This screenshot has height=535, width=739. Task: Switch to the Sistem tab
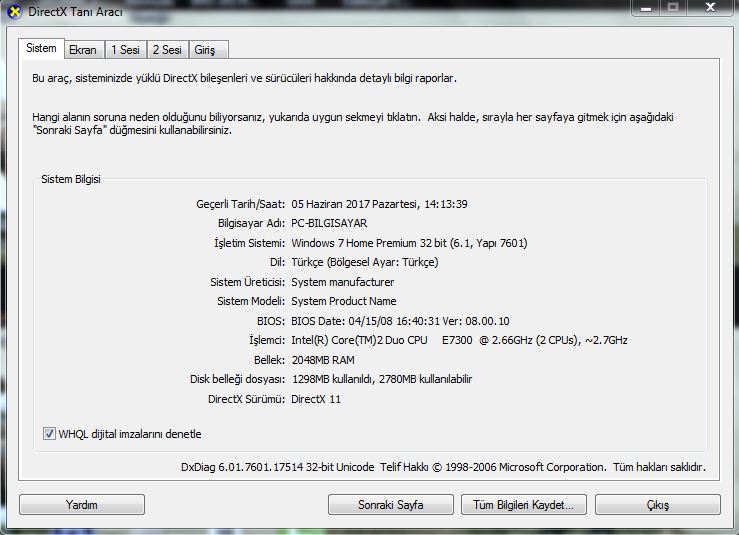[41, 48]
